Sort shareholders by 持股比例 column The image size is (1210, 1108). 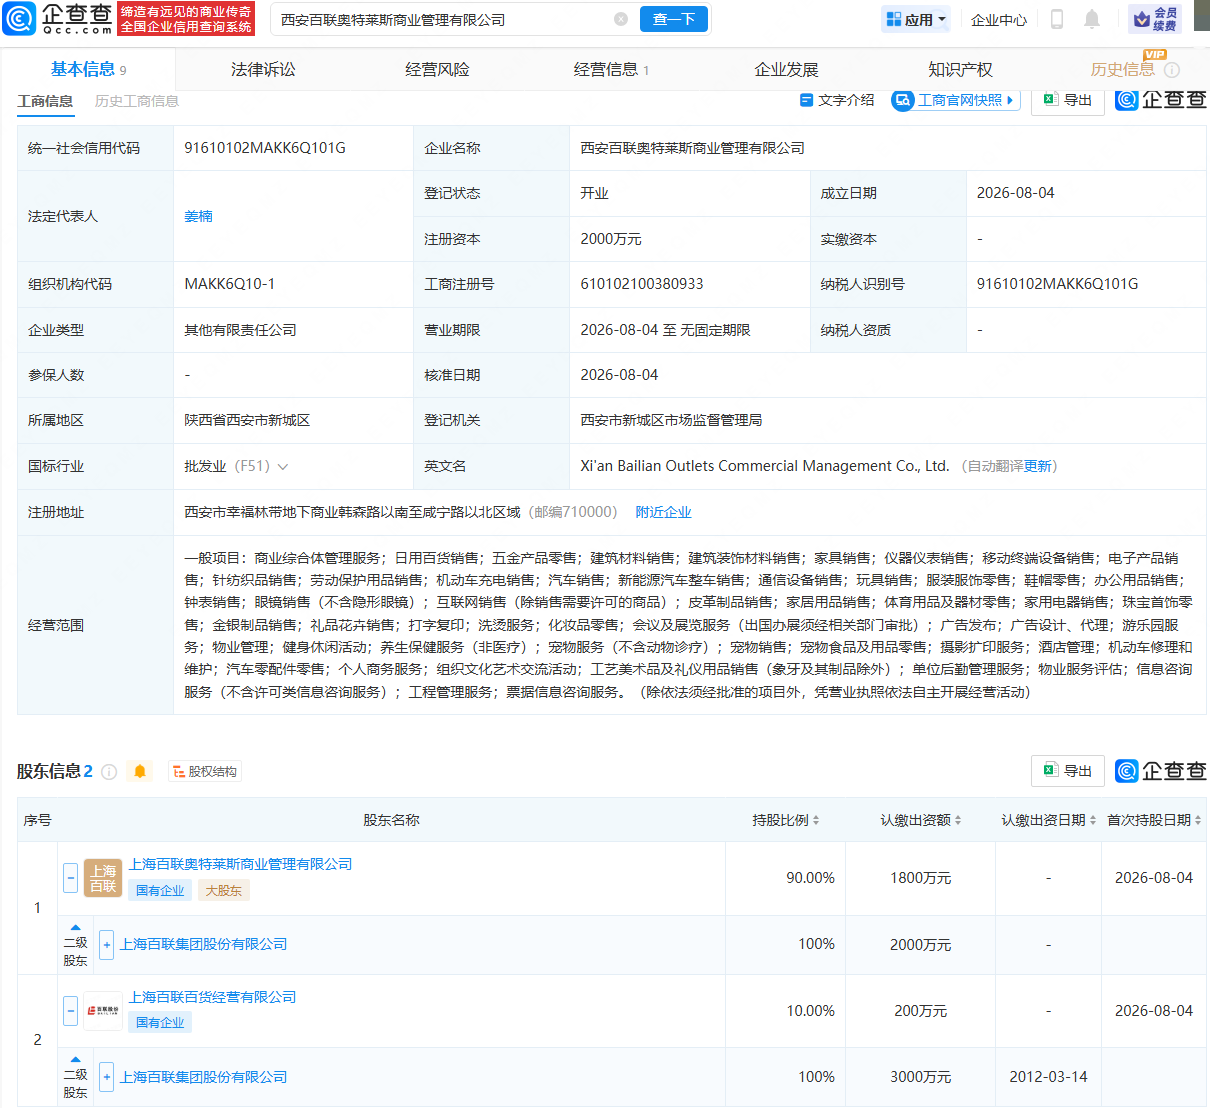pyautogui.click(x=786, y=820)
